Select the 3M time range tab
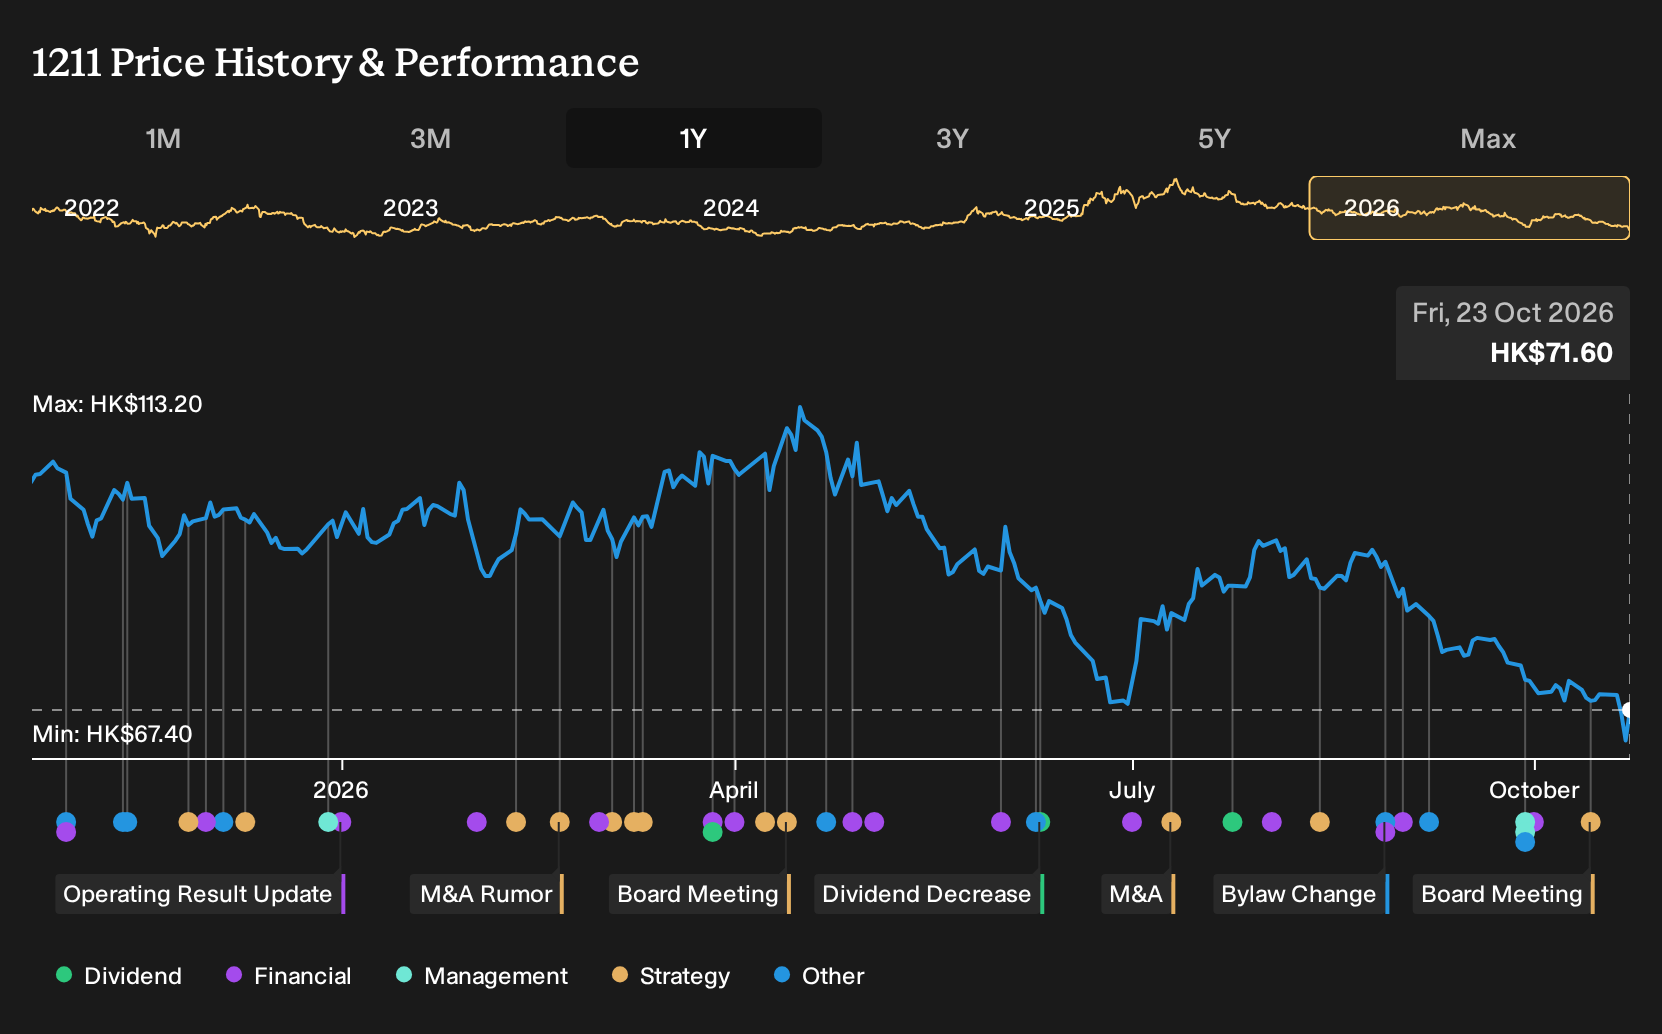Screen dimensions: 1662x1034 [430, 138]
